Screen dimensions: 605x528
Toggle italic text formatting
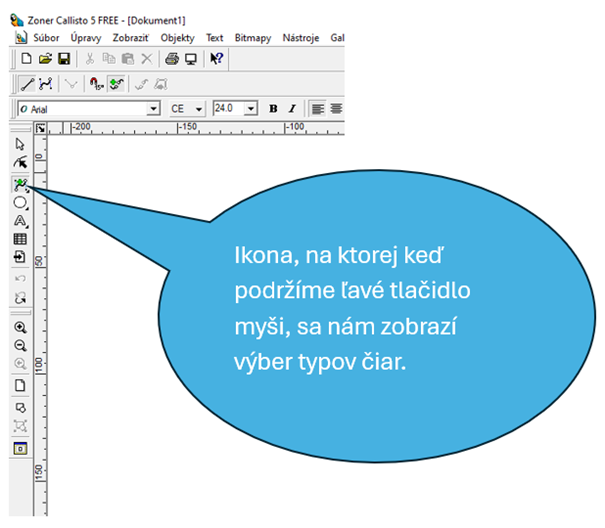[292, 108]
